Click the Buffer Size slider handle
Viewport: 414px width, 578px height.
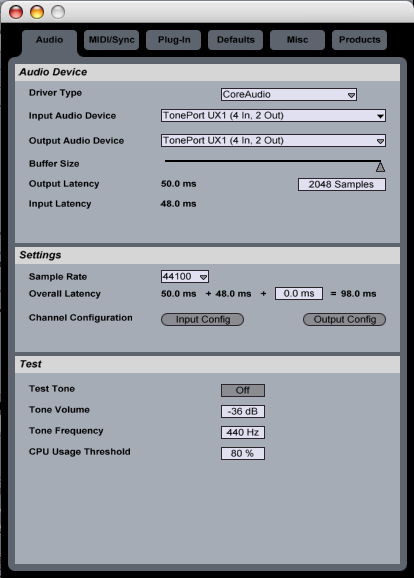point(380,167)
